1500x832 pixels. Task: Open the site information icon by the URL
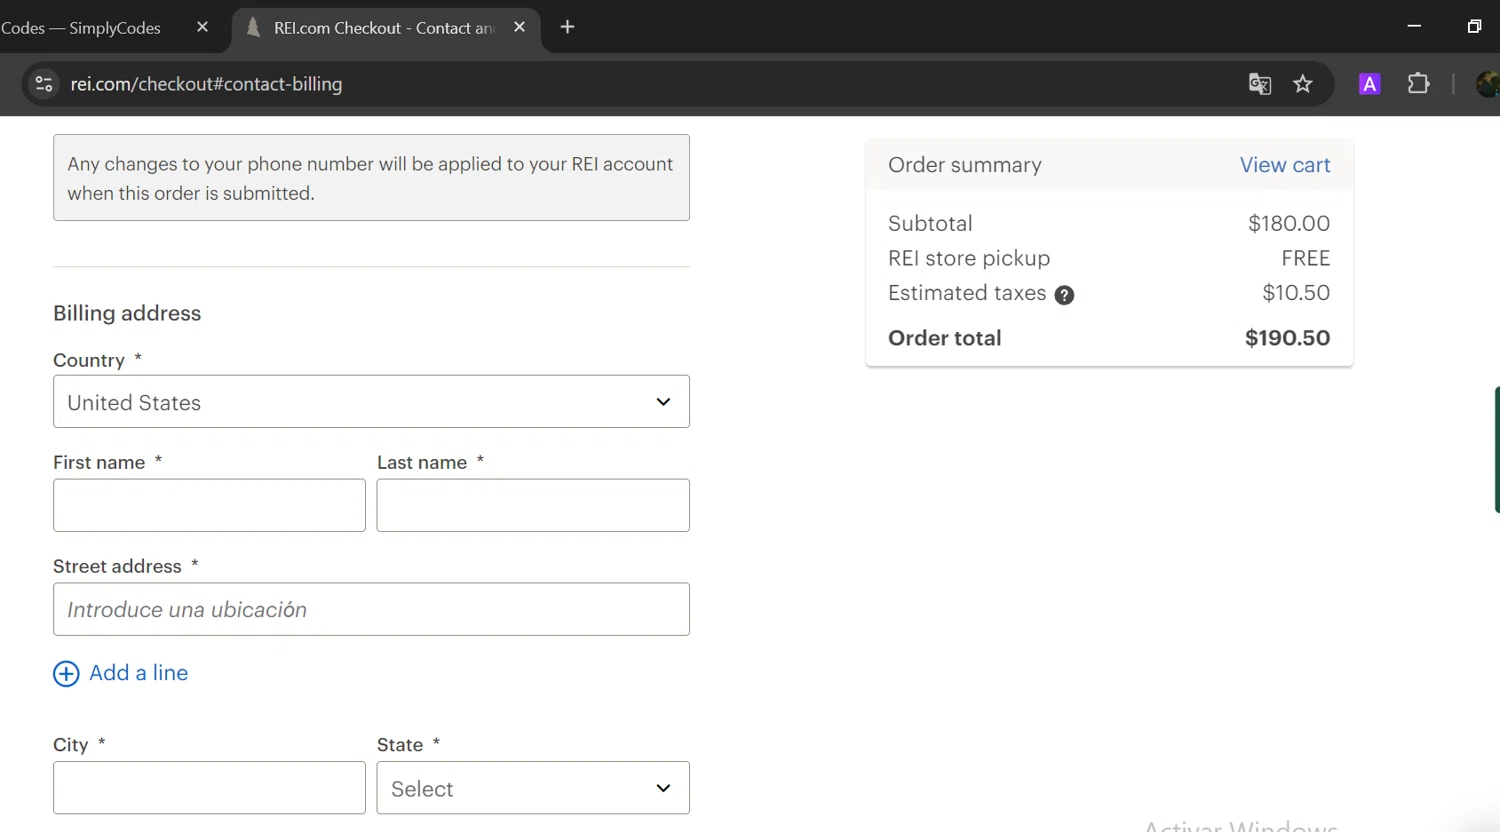[x=43, y=84]
